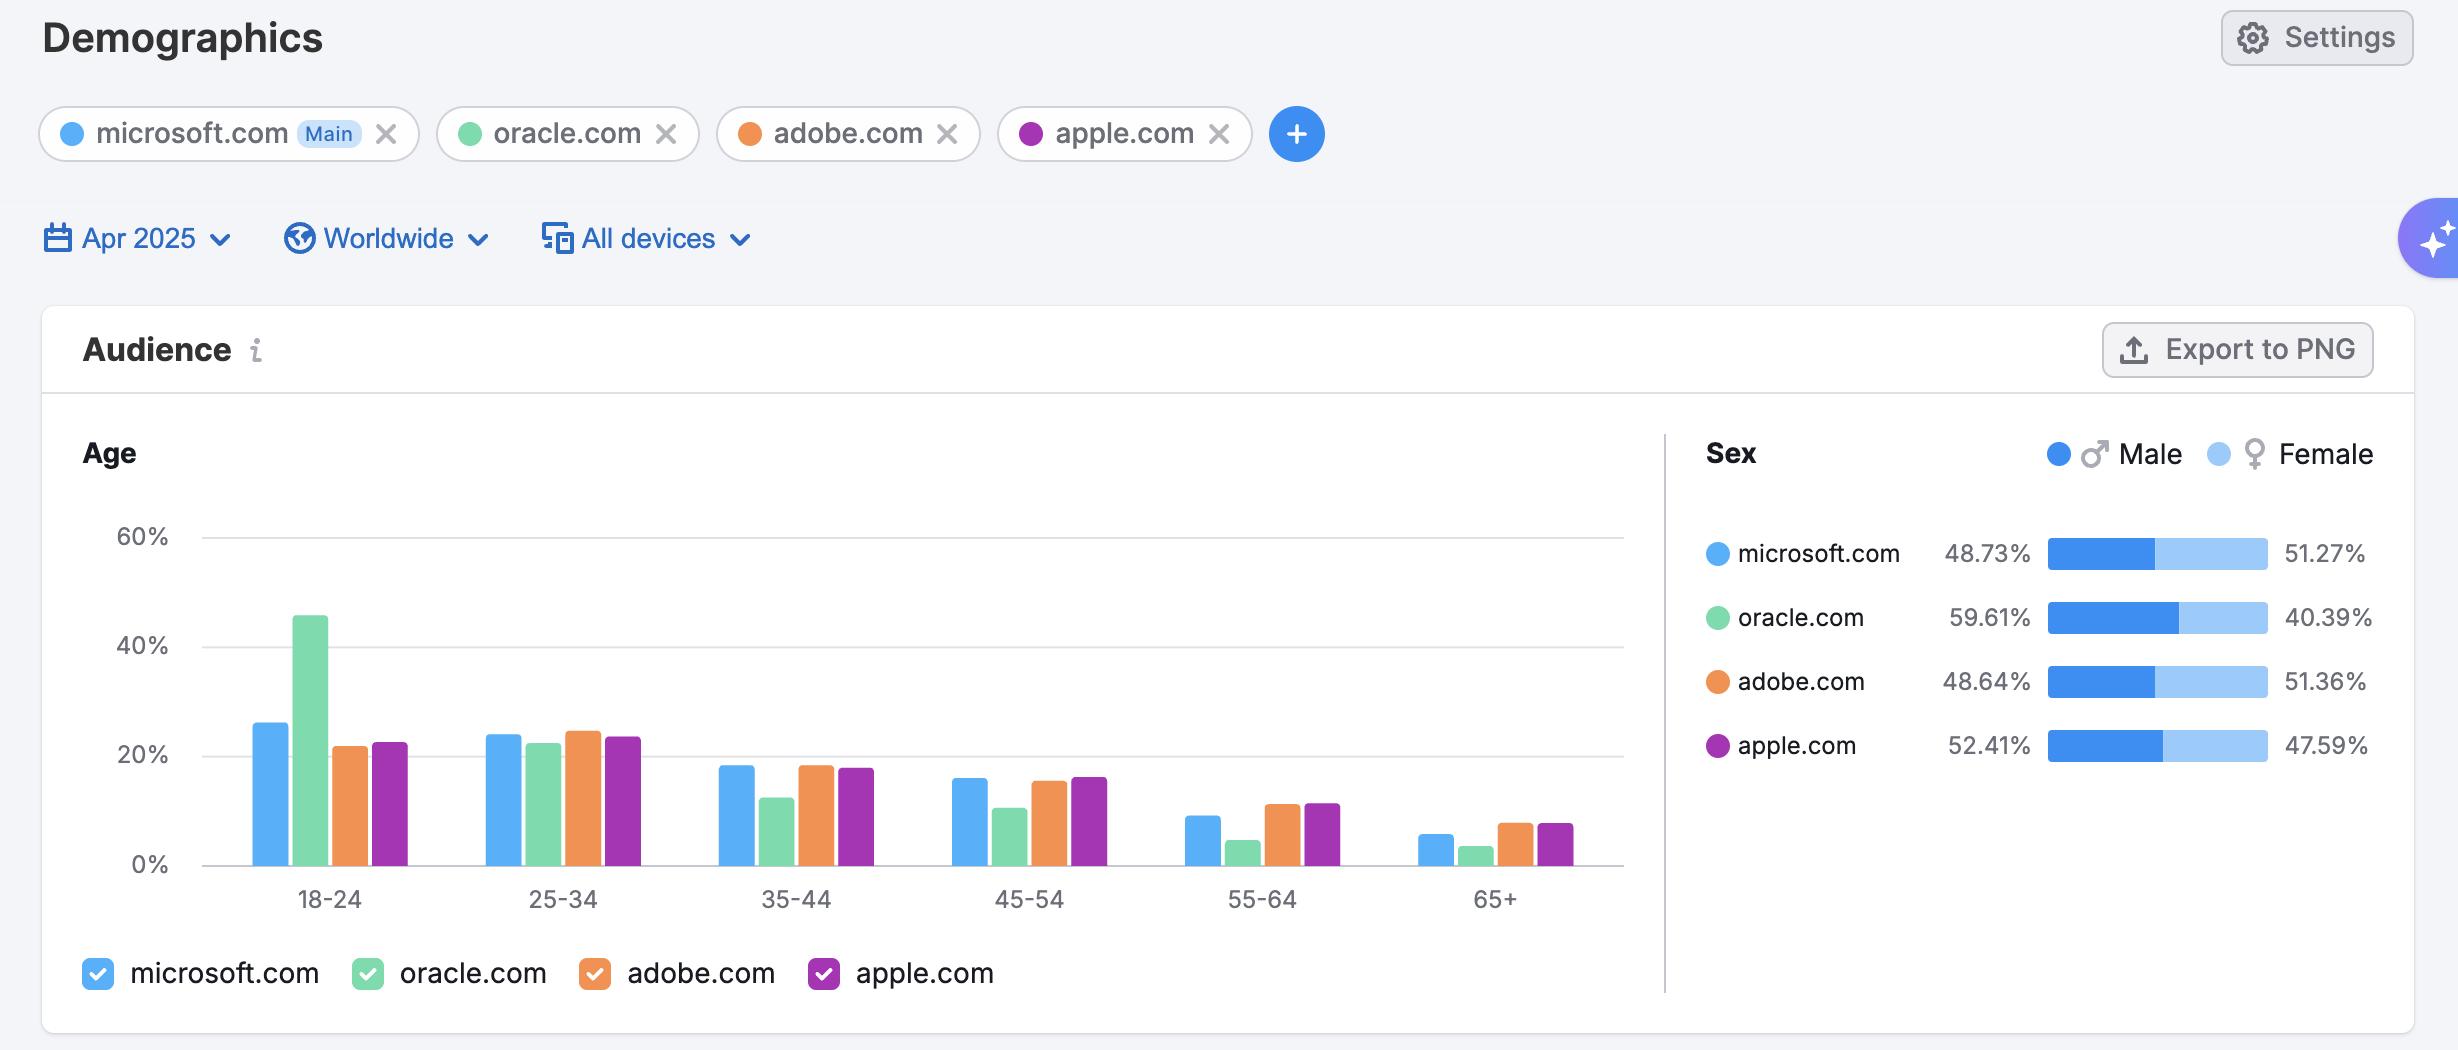Open the All devices dropdown

[647, 239]
